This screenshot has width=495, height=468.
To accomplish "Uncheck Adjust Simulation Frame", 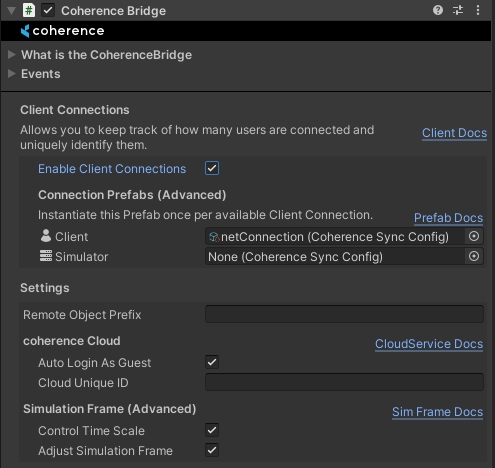I will coord(212,450).
